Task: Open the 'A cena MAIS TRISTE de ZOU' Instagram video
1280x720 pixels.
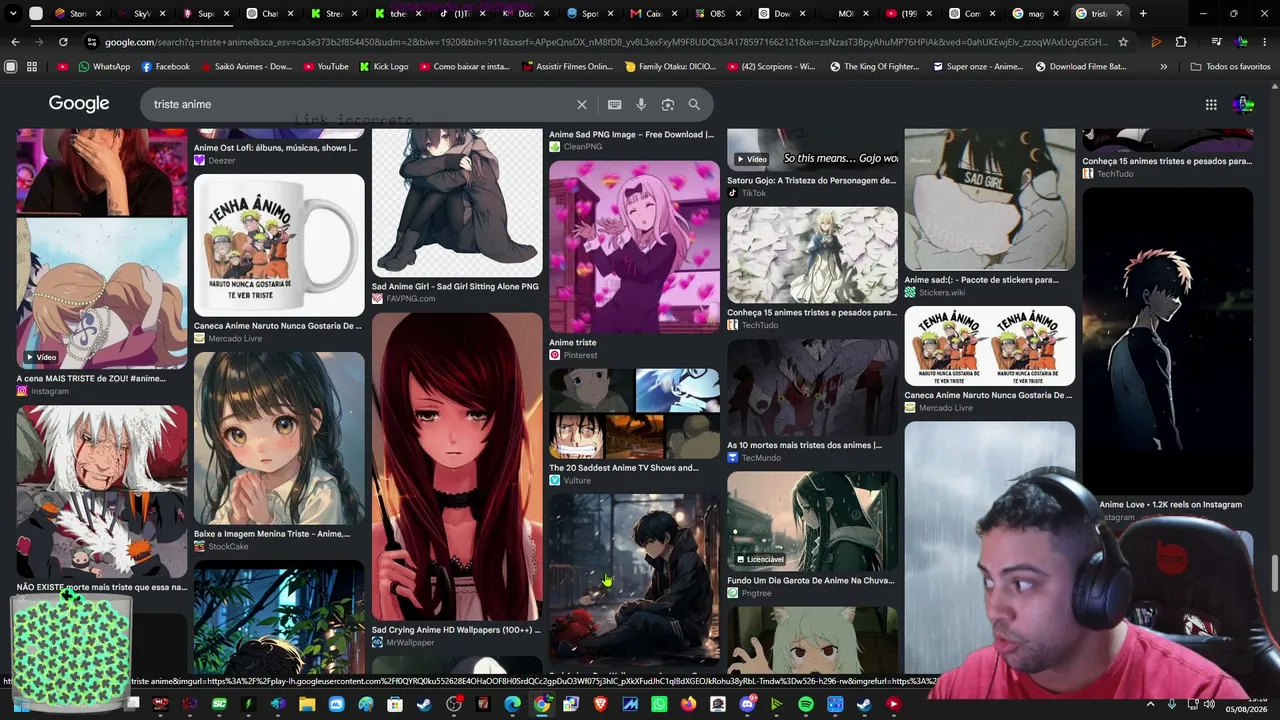Action: point(102,293)
